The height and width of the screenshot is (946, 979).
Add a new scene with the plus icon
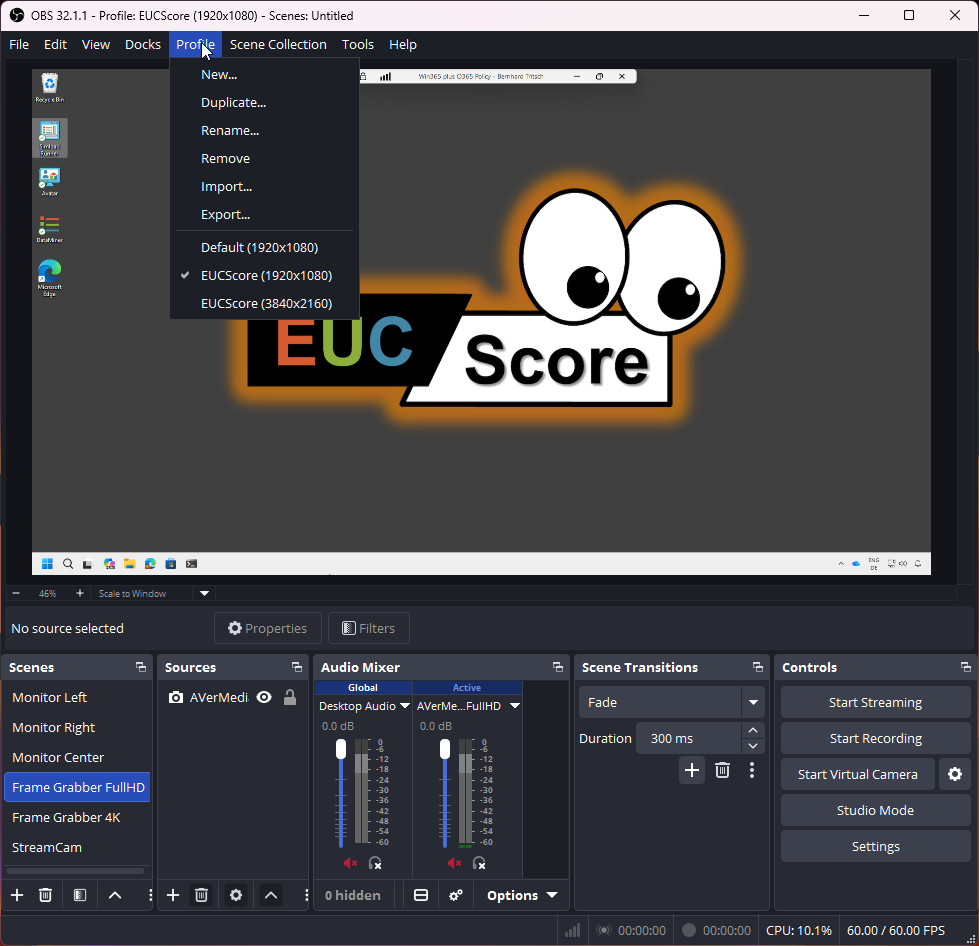pos(16,895)
